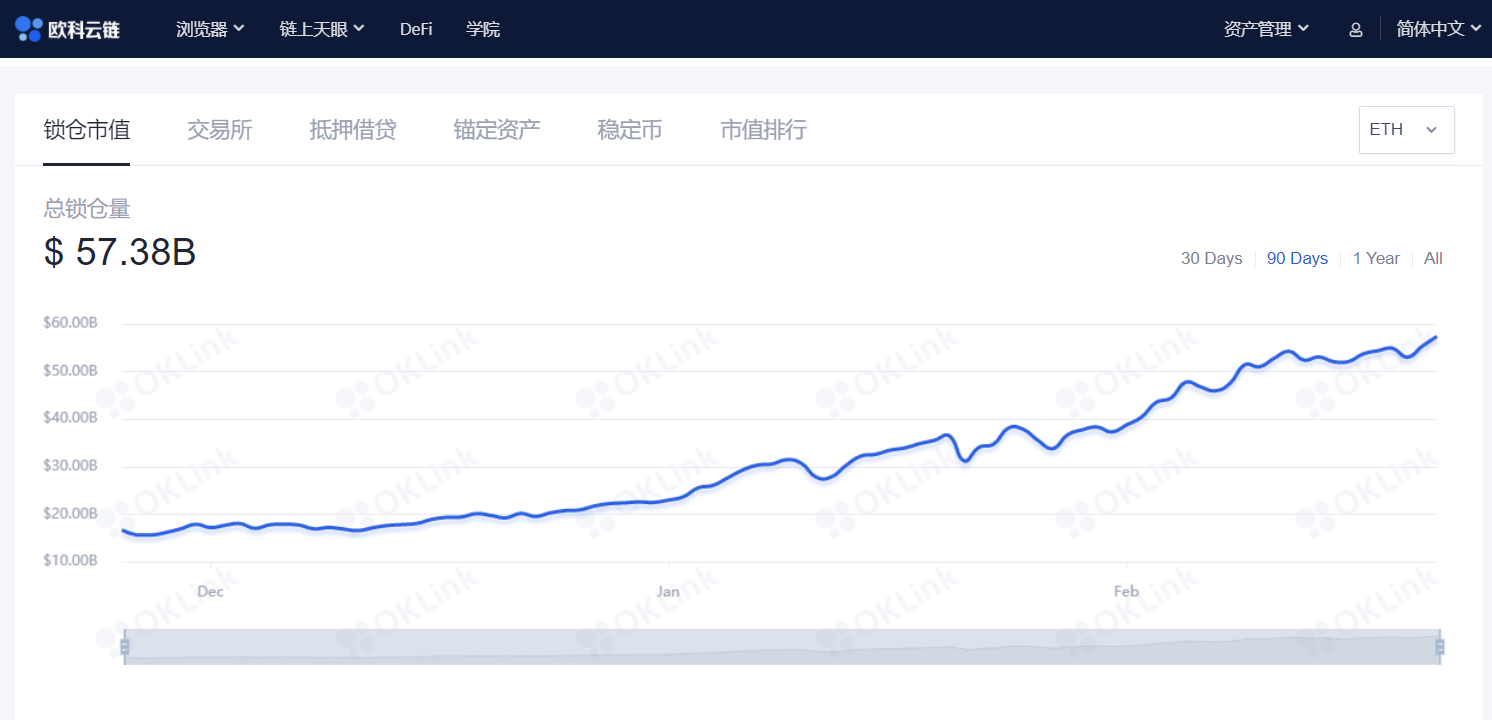Image resolution: width=1492 pixels, height=720 pixels.
Task: Click the Jan label on x-axis
Action: click(668, 591)
